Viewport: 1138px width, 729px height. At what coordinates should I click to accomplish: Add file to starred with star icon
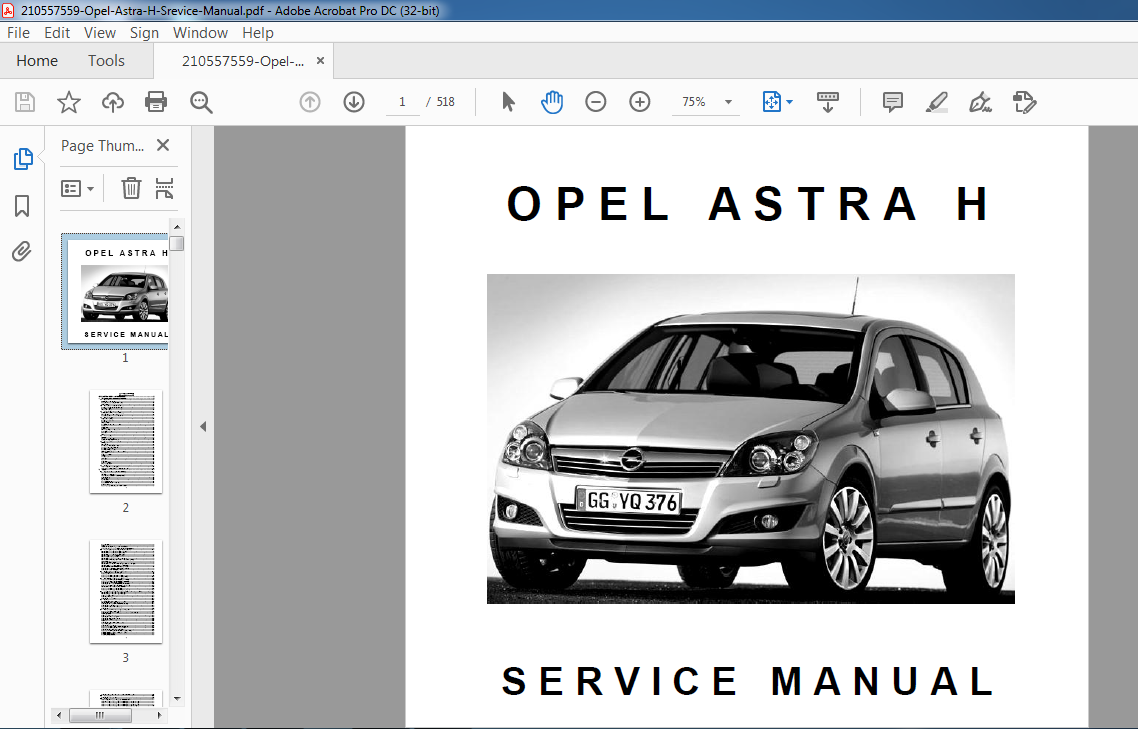point(69,102)
